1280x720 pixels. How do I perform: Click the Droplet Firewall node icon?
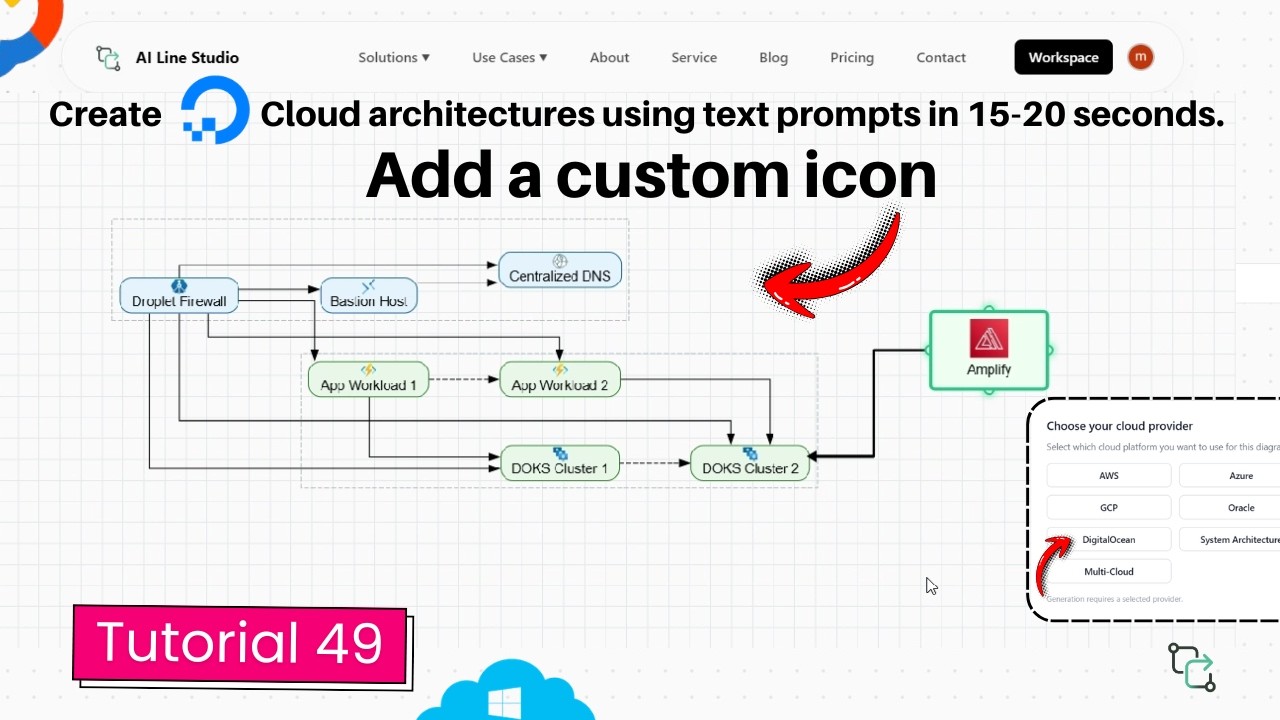click(179, 286)
